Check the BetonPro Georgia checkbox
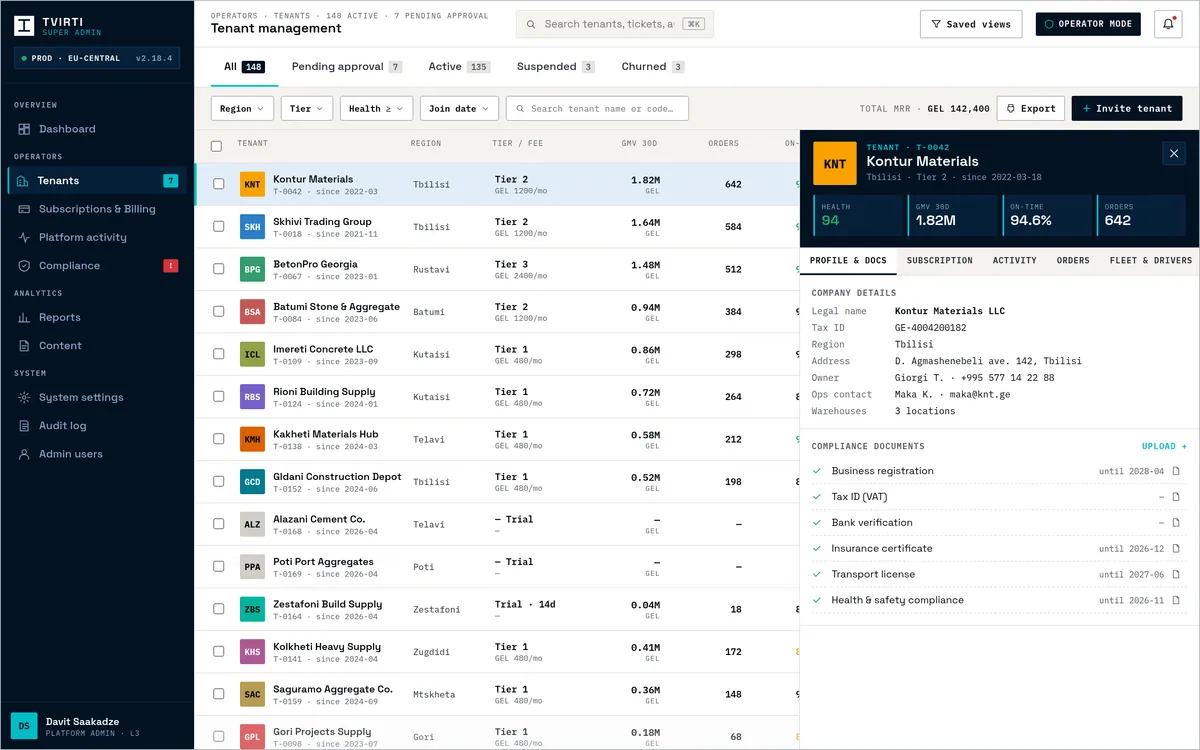This screenshot has width=1200, height=750. pos(218,269)
